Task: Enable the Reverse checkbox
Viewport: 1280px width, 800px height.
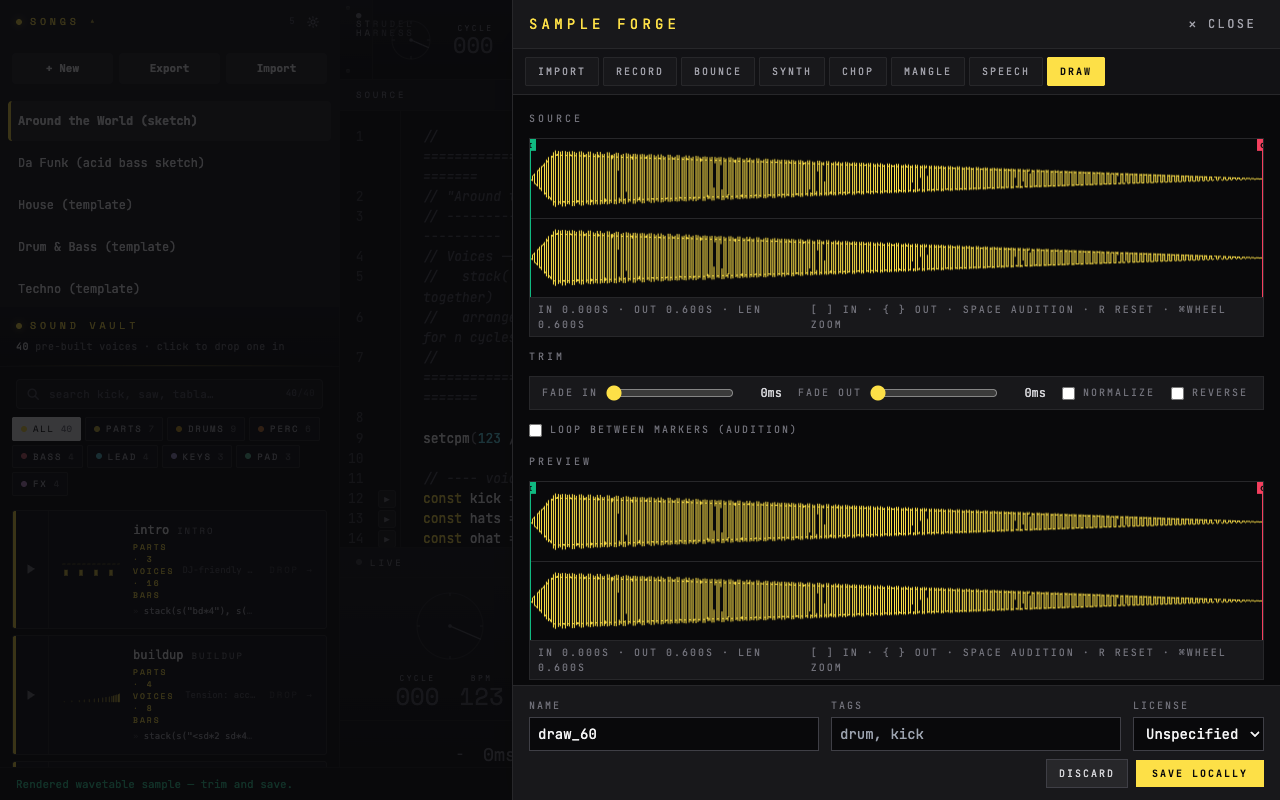Action: click(1177, 393)
